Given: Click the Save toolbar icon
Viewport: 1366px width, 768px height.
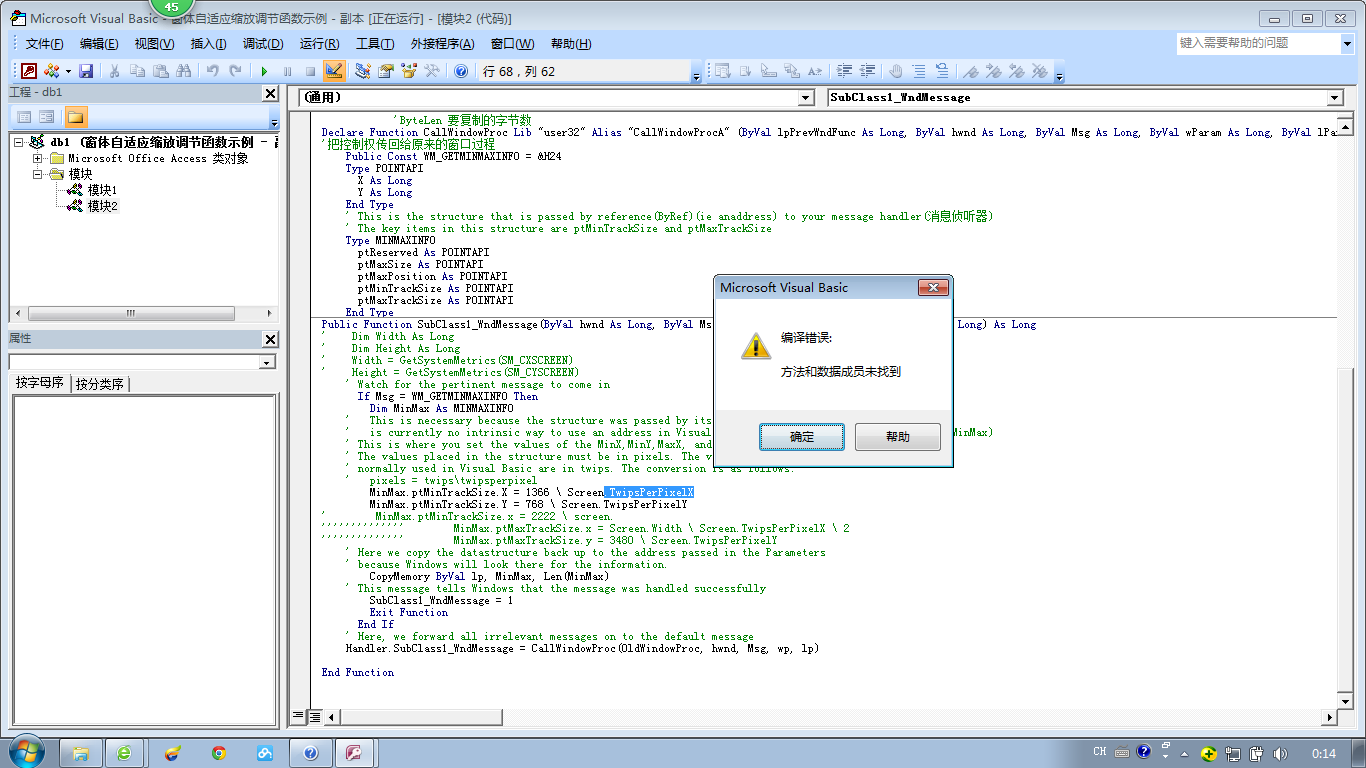Looking at the screenshot, I should tap(86, 71).
